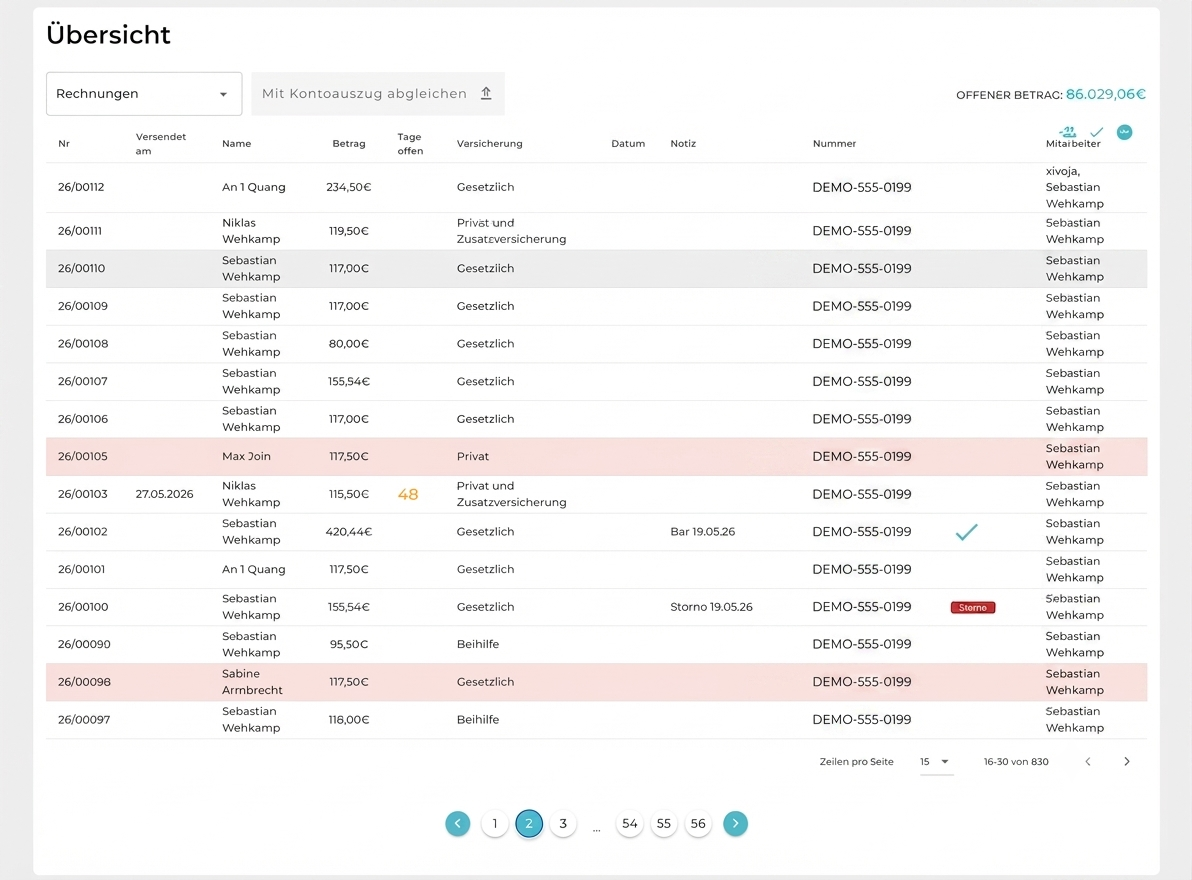Image resolution: width=1192 pixels, height=880 pixels.
Task: Sort by Versicherung column header
Action: (490, 144)
